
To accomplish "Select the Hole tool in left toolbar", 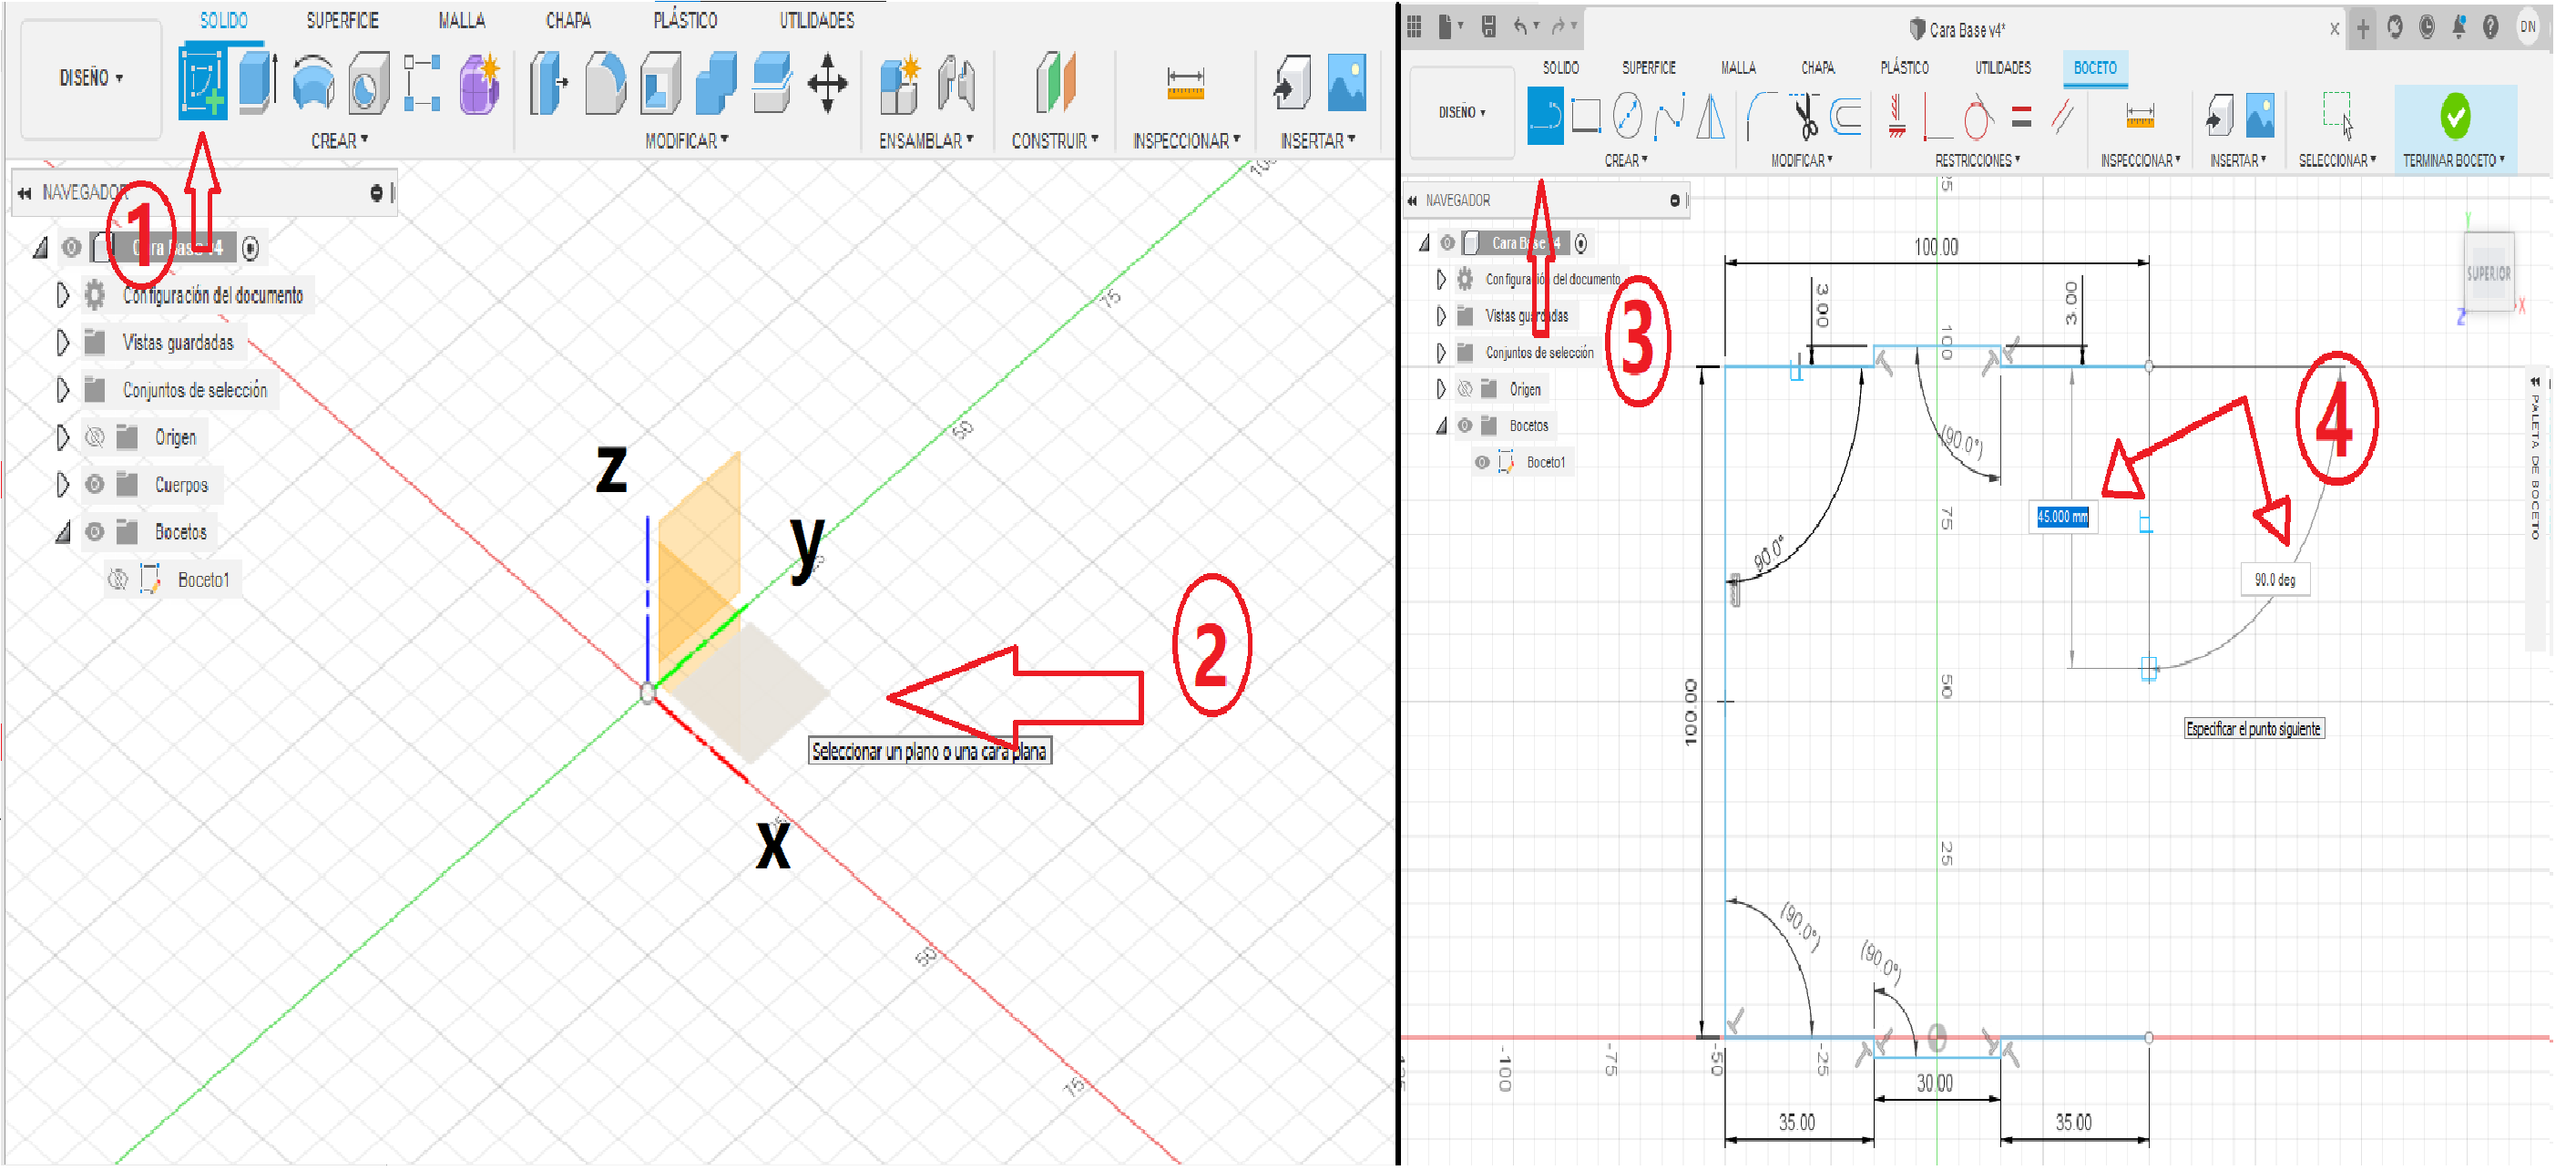I will (369, 82).
